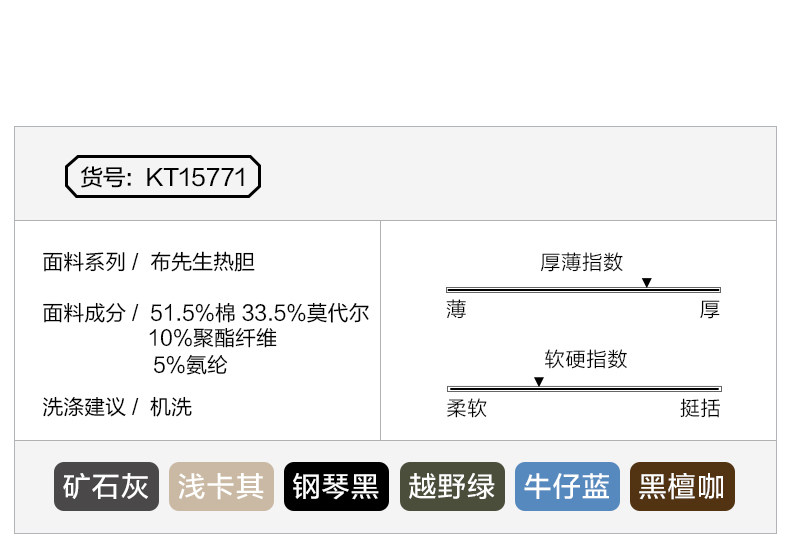Image resolution: width=790 pixels, height=546 pixels.
Task: Click the 软硬指数 triangle marker
Action: tap(539, 382)
